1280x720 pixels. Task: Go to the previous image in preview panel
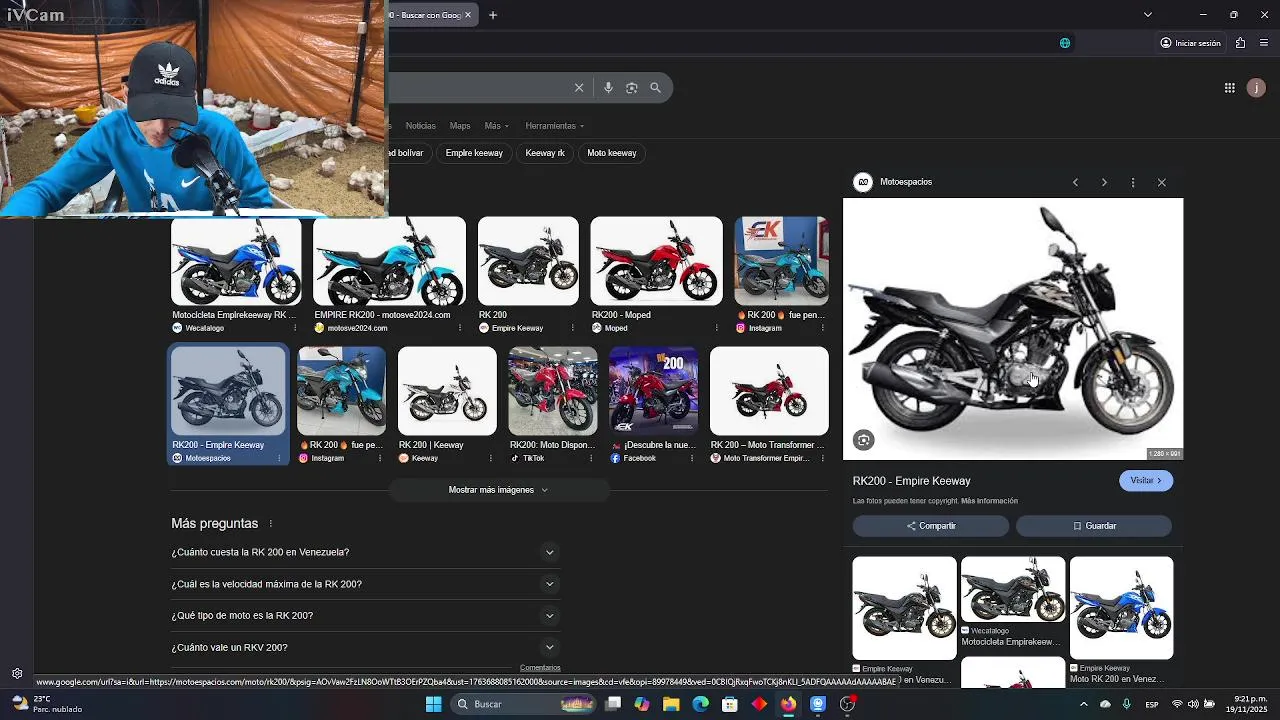click(x=1075, y=182)
